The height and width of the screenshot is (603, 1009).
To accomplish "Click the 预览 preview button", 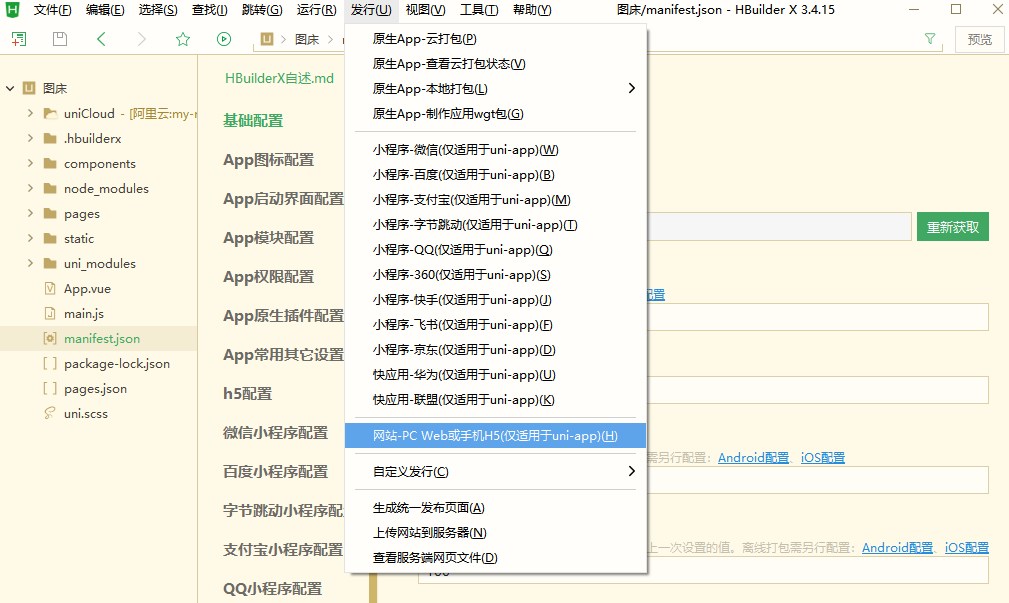I will [x=980, y=39].
